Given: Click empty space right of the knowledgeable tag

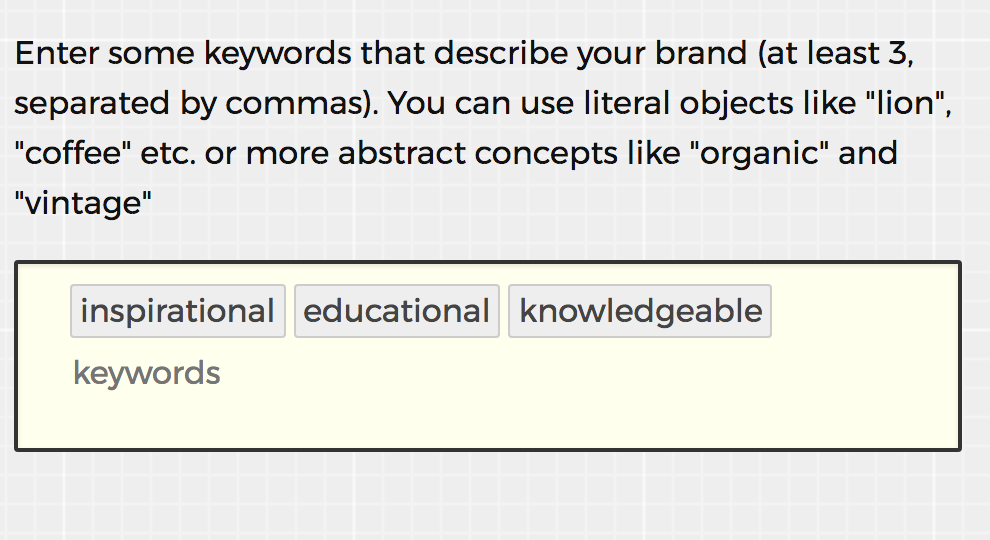Looking at the screenshot, I should (x=864, y=311).
